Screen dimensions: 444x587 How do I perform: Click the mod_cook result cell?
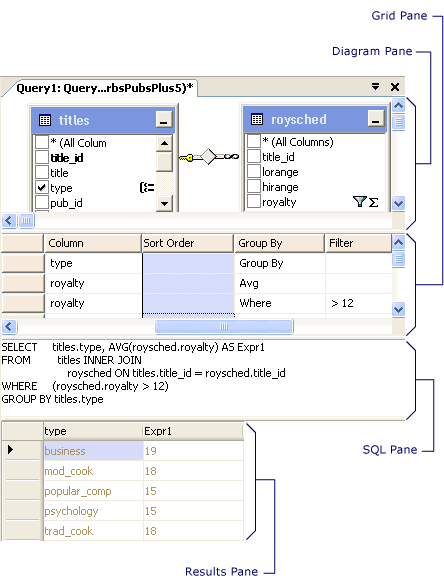tap(94, 471)
